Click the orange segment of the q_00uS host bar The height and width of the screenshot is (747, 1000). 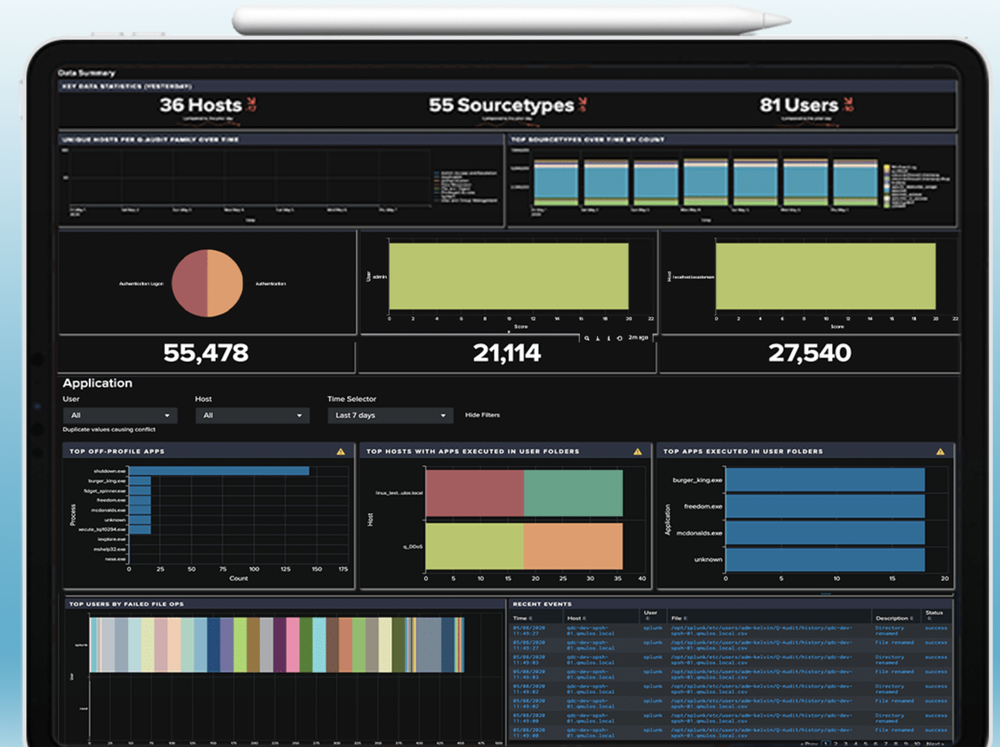point(573,546)
